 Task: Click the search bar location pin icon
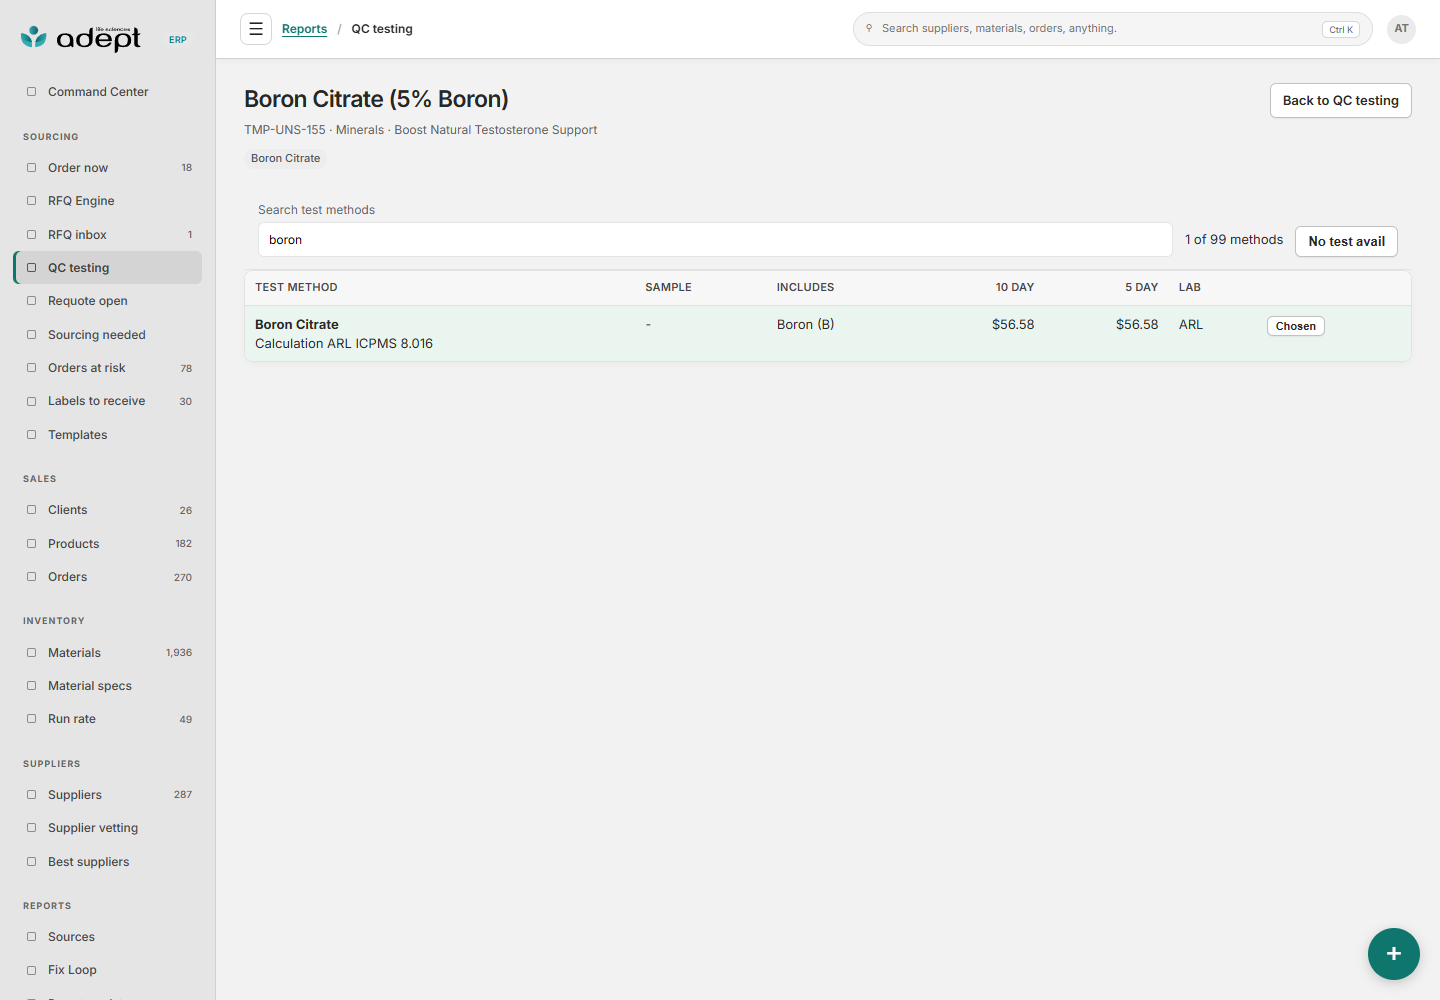click(869, 28)
